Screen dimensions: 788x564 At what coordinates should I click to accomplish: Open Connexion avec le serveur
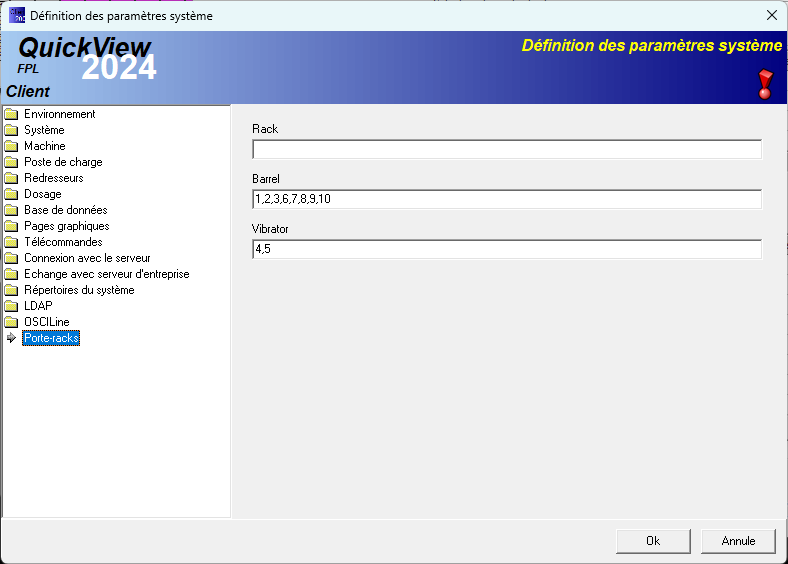tap(87, 258)
